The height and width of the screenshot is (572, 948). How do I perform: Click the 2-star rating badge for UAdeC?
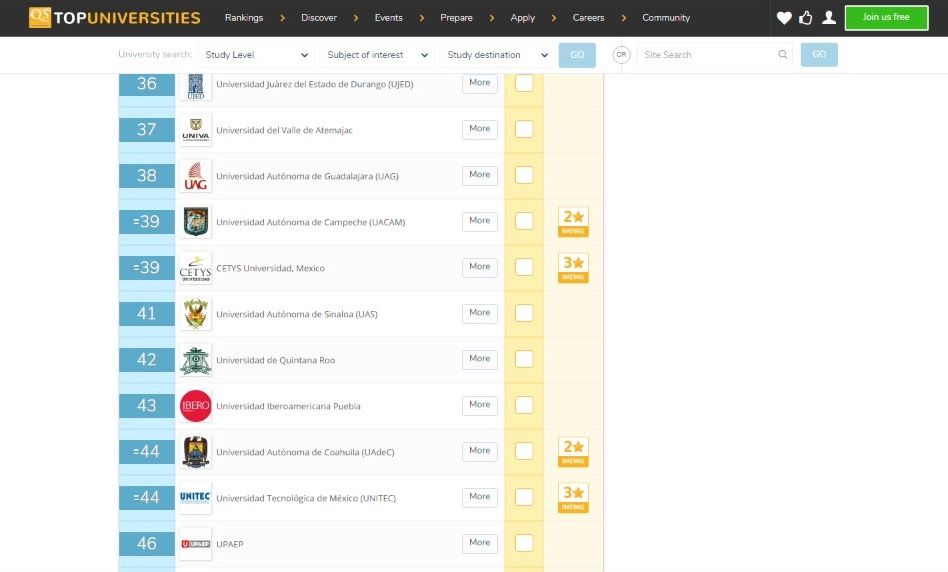pos(573,452)
